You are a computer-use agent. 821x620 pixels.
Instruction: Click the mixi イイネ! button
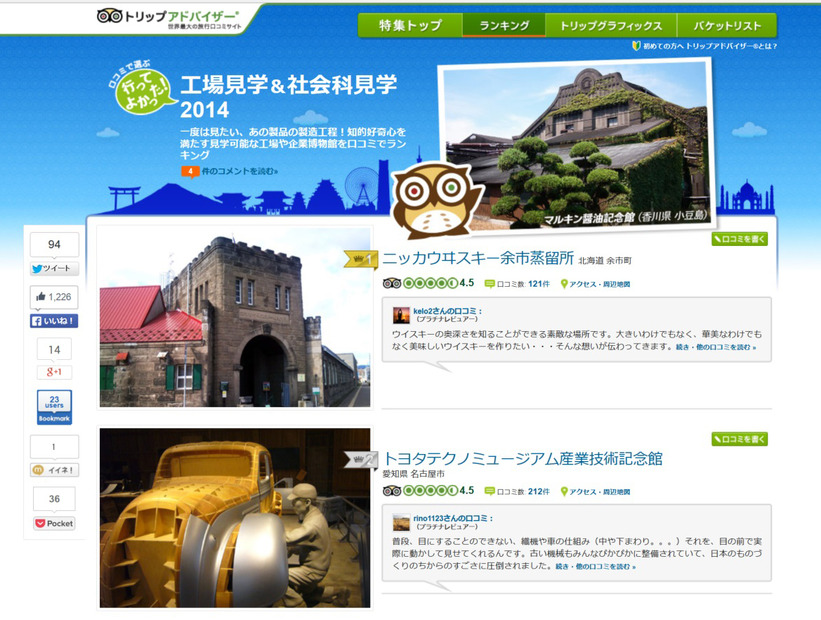(54, 470)
